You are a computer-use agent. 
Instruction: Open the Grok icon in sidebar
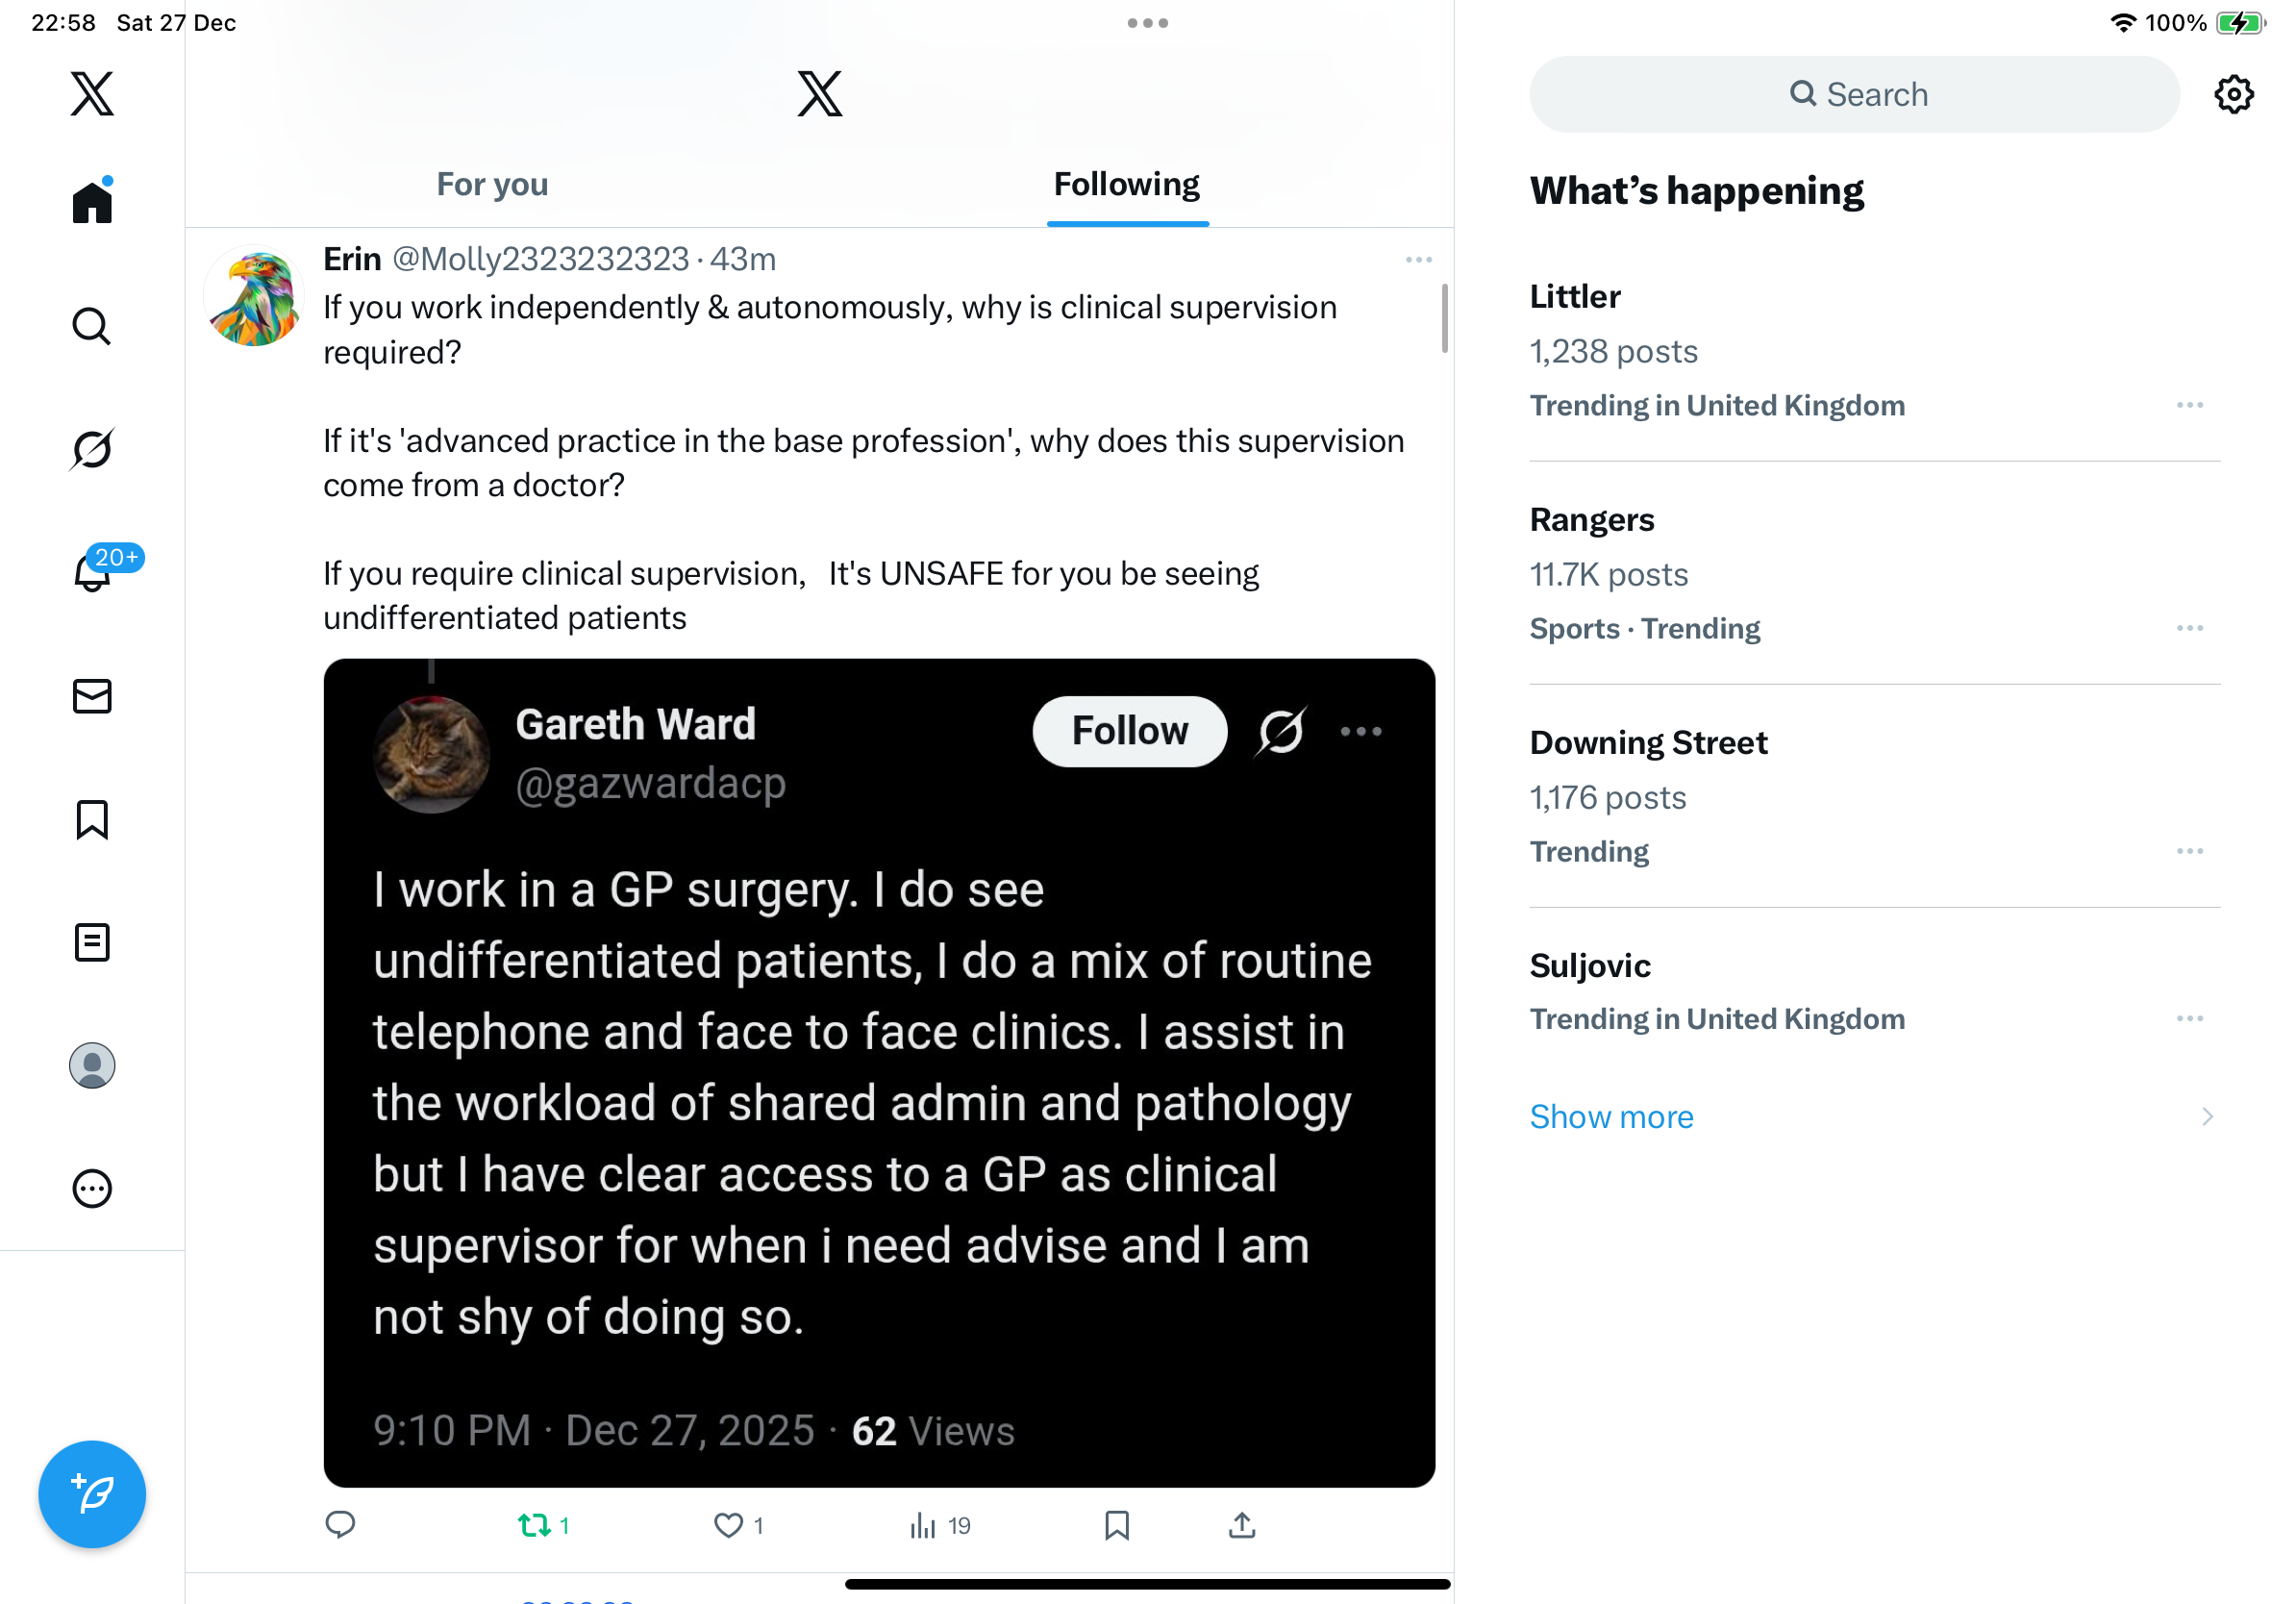coord(92,450)
